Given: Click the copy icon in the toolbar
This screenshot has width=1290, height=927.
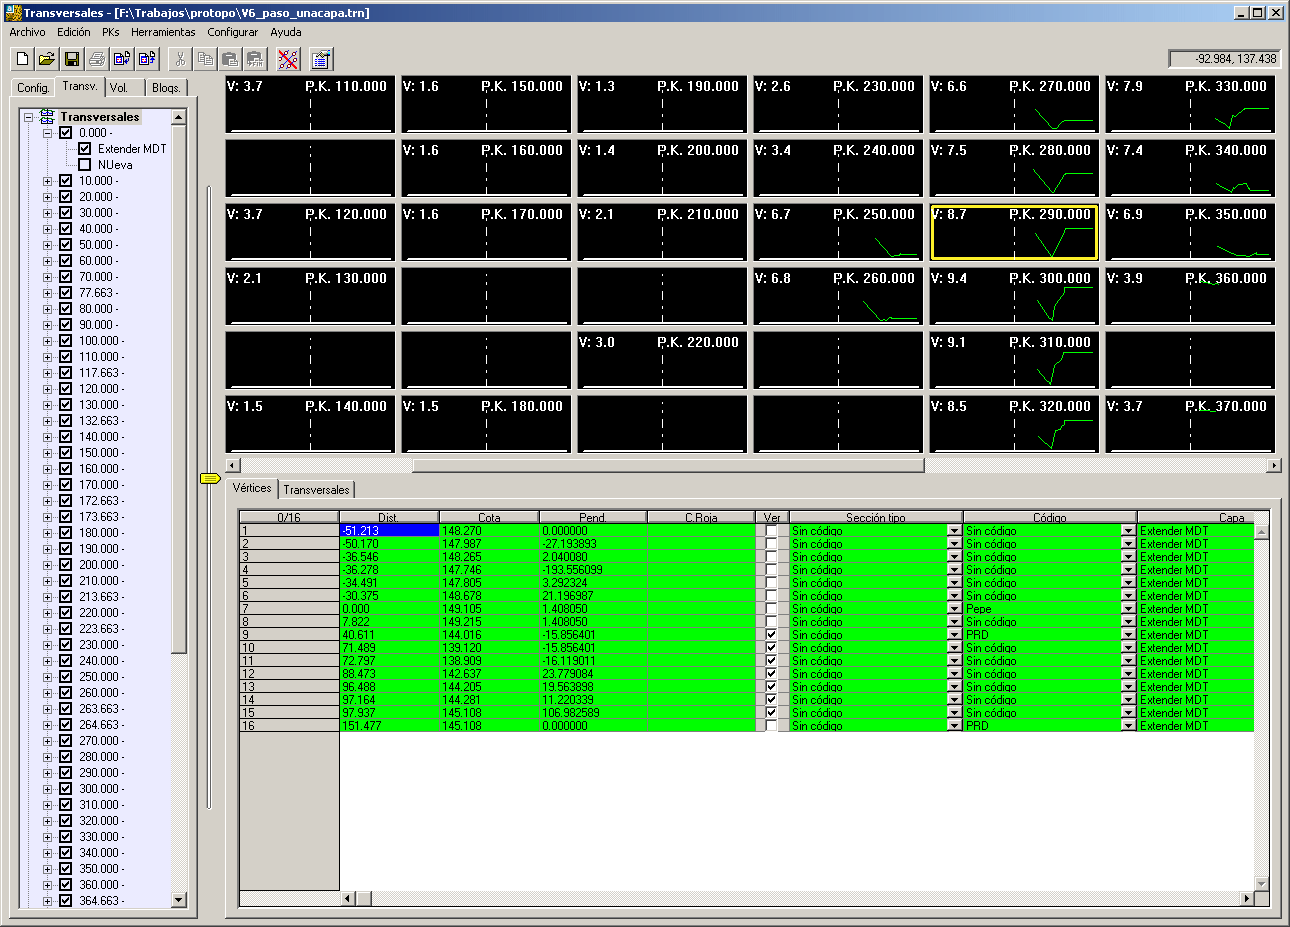Looking at the screenshot, I should [x=205, y=59].
